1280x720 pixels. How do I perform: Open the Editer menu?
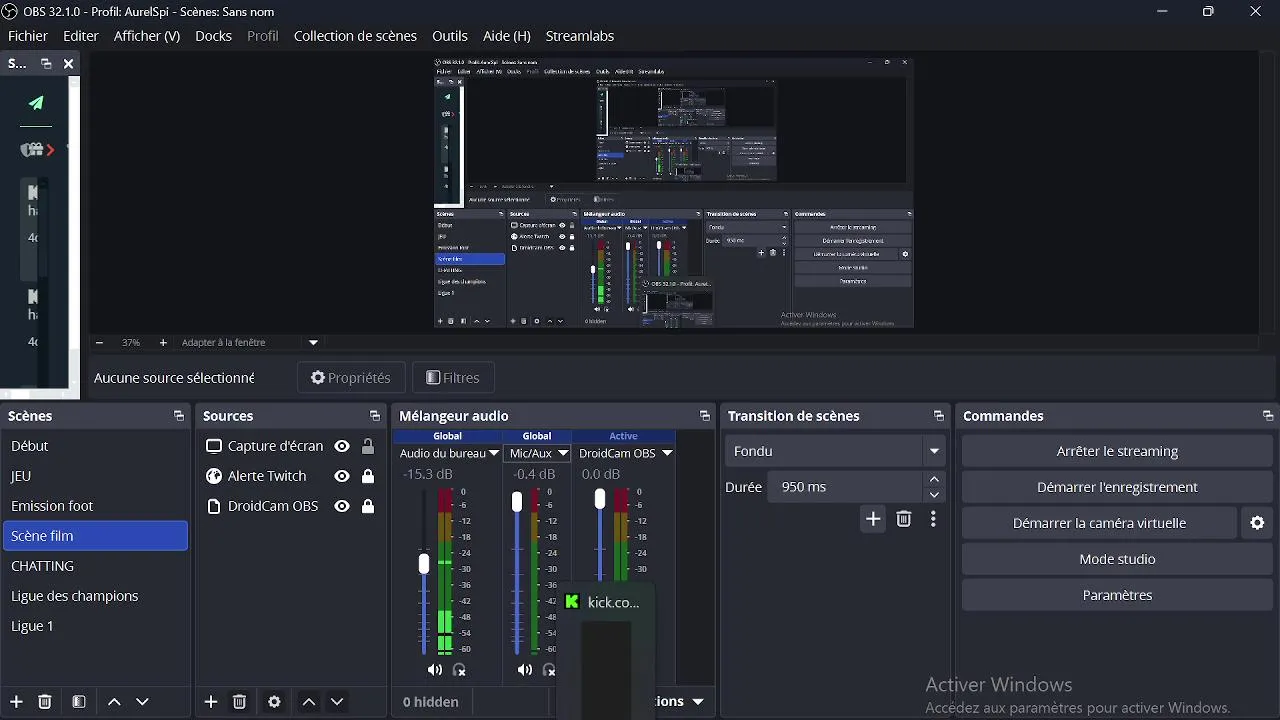[x=81, y=36]
